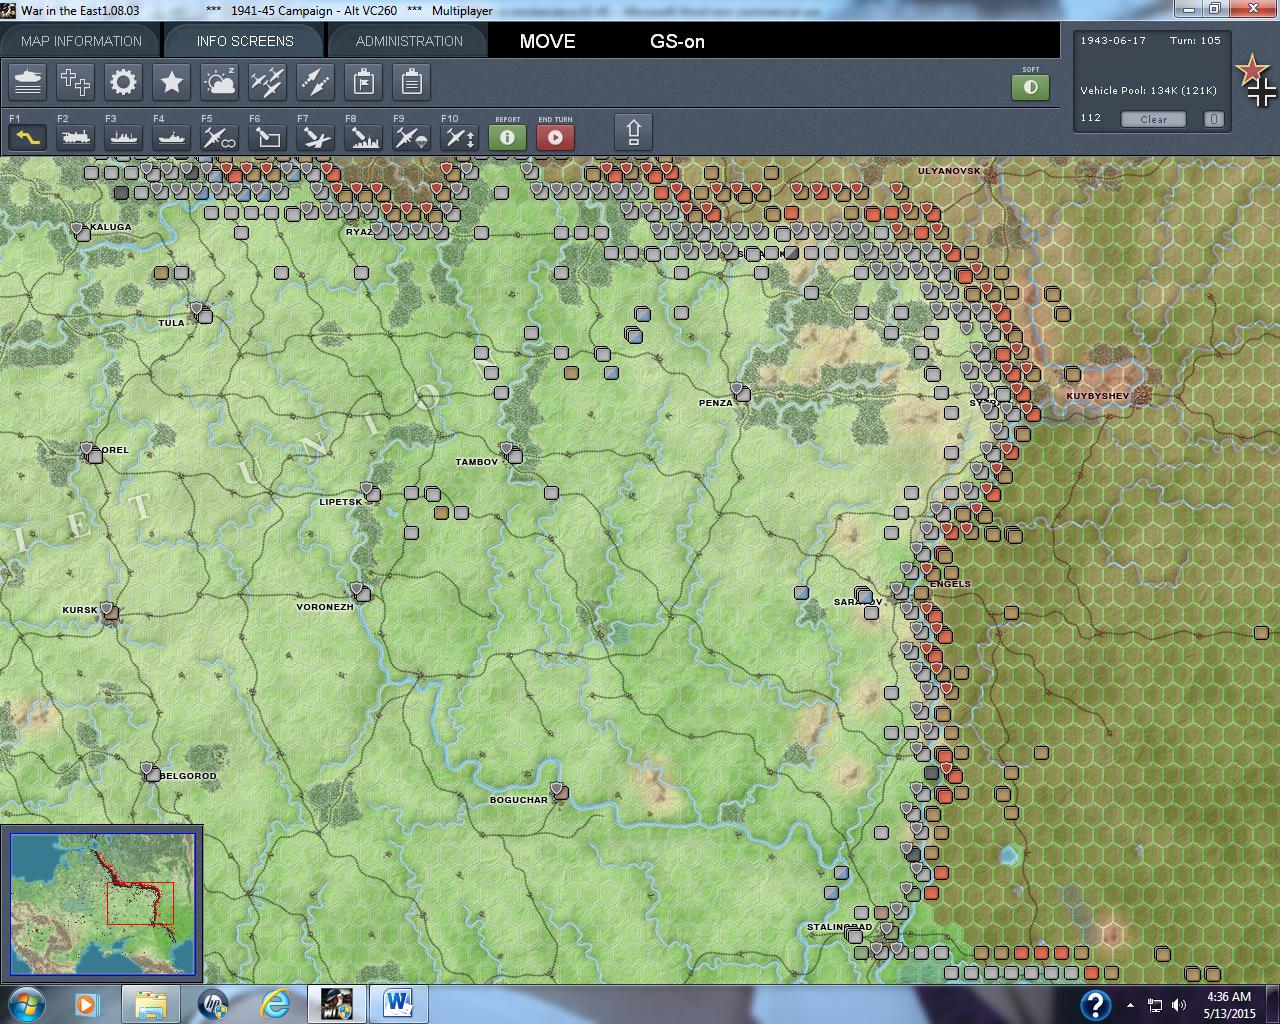Switch to Info Screens tab

click(x=245, y=41)
